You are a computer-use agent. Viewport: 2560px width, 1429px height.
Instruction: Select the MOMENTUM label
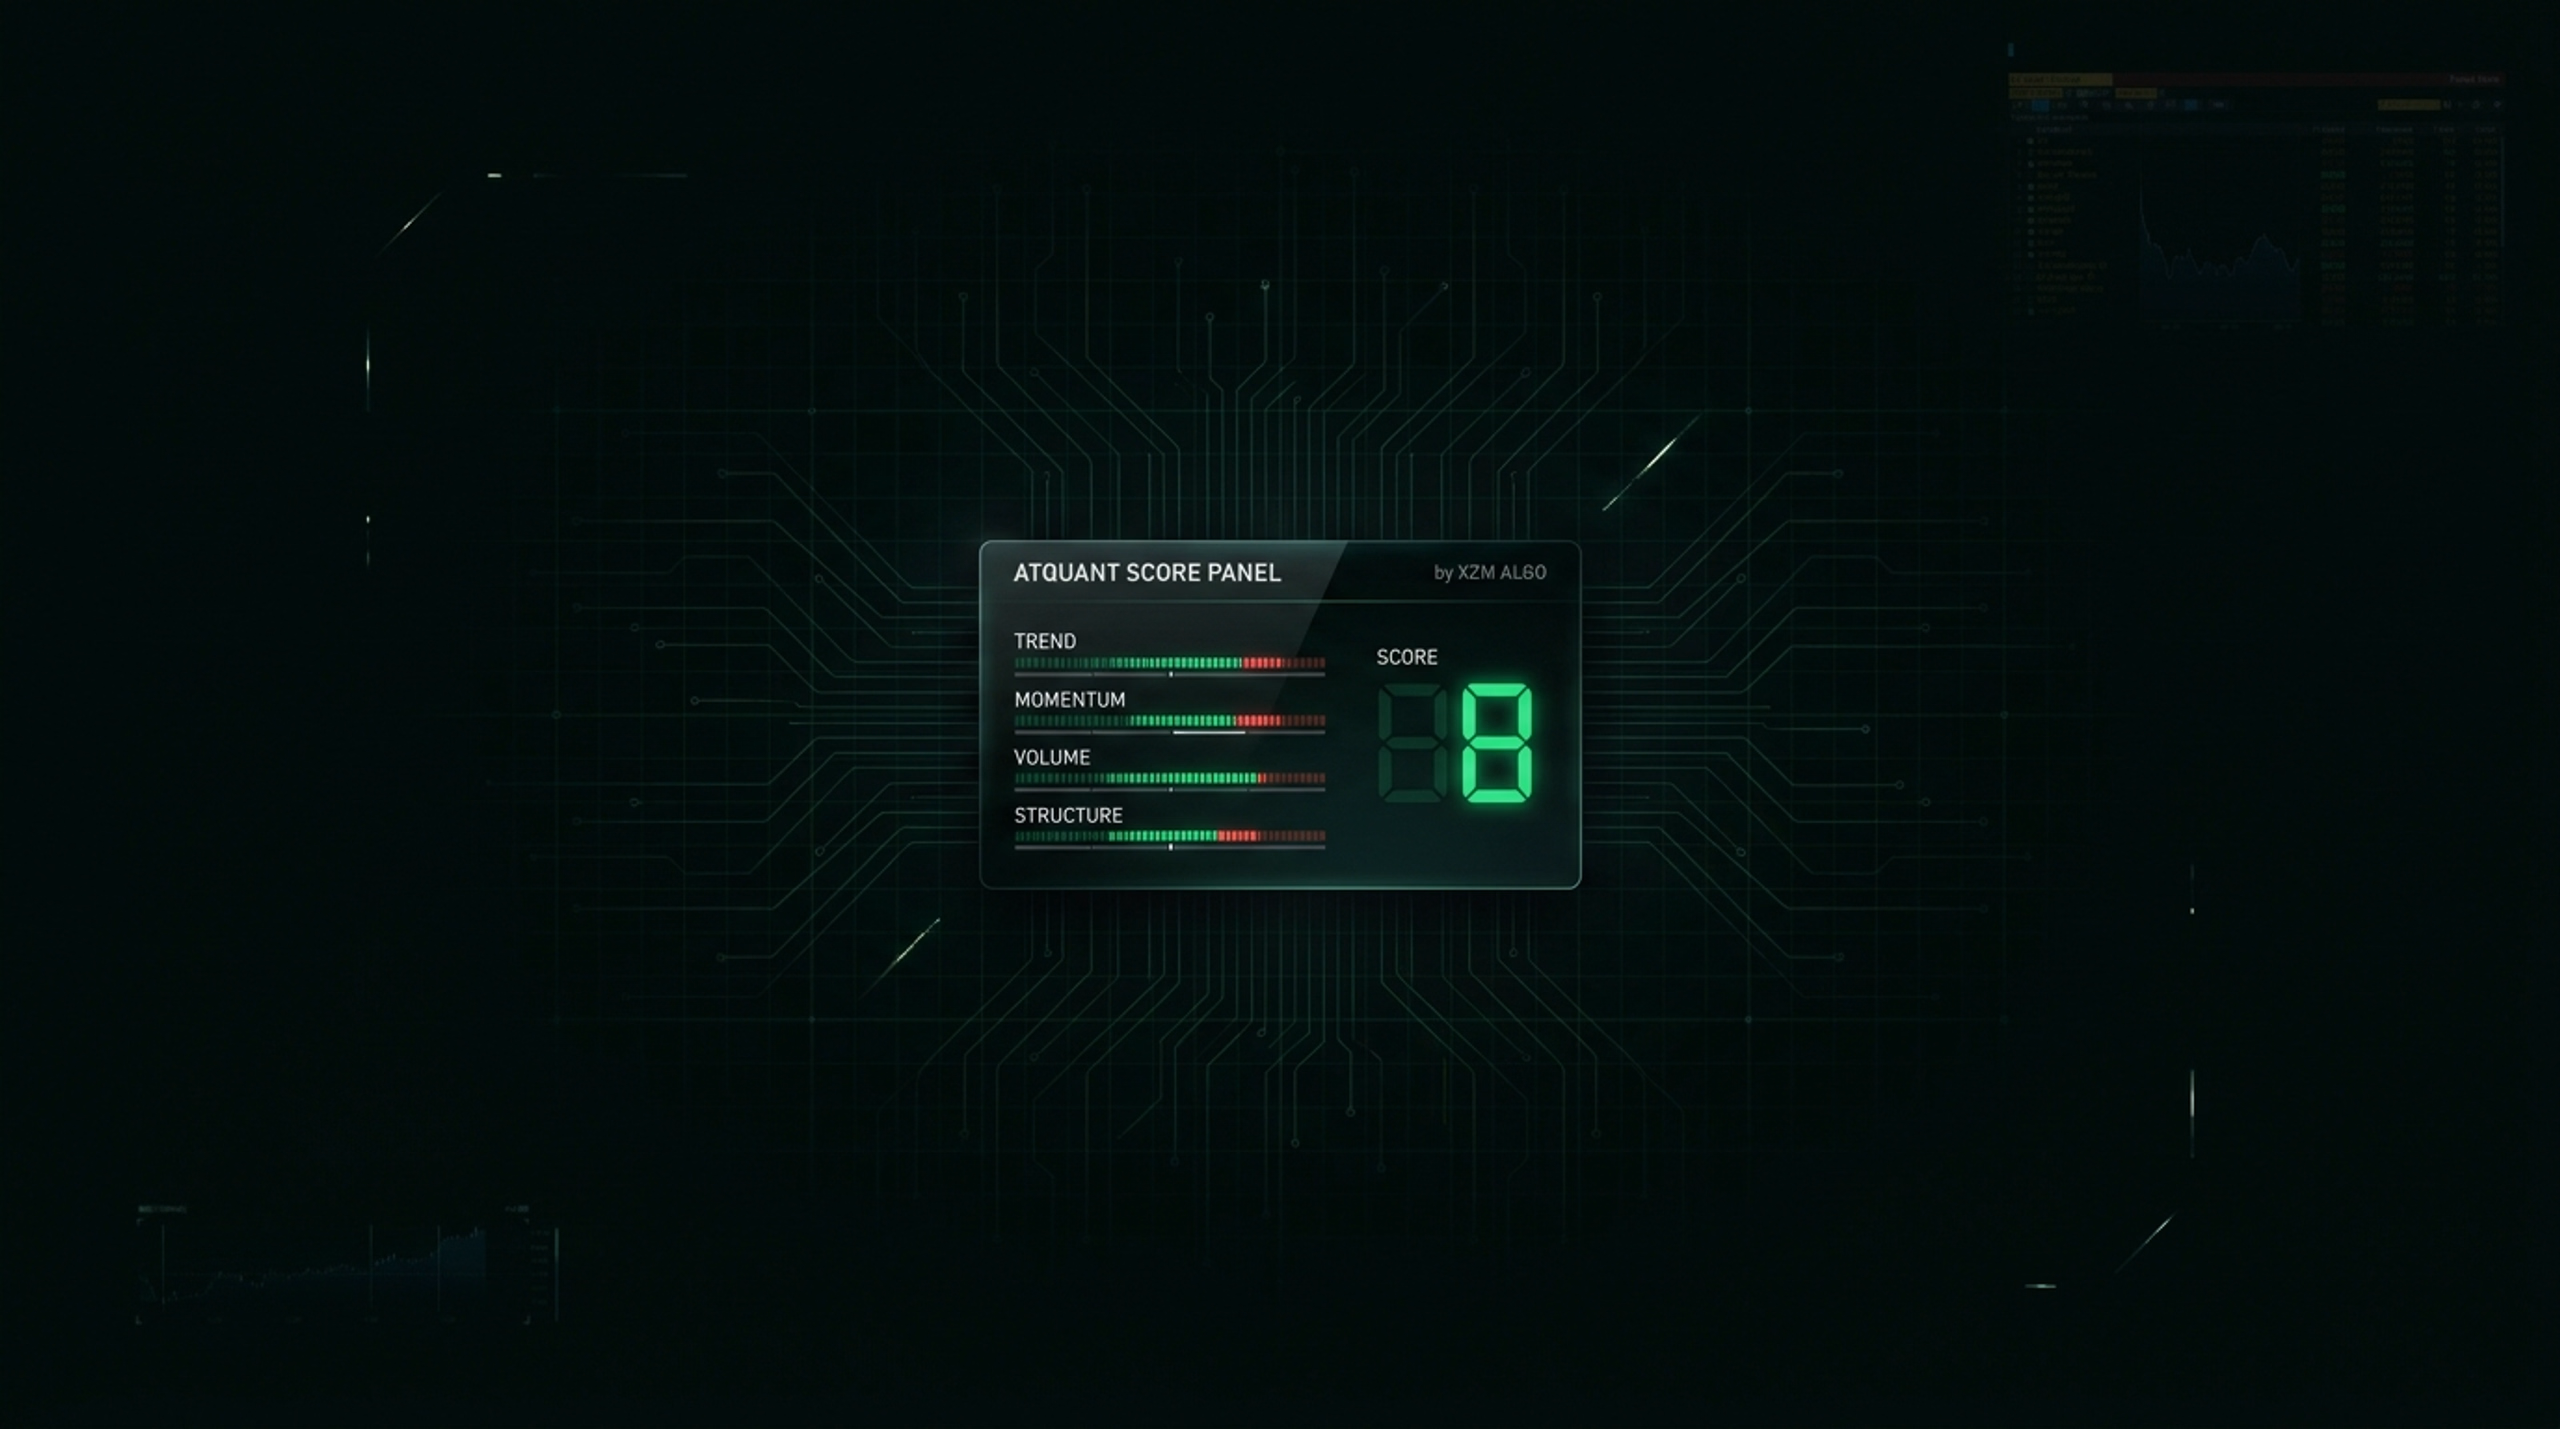(x=1069, y=699)
